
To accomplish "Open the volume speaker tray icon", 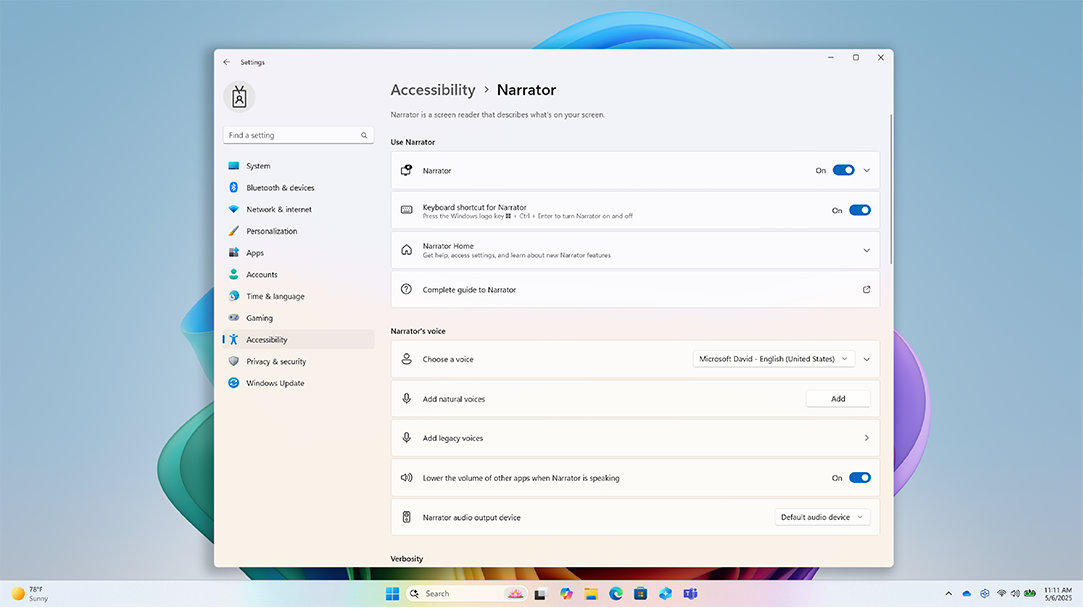I will [1015, 594].
